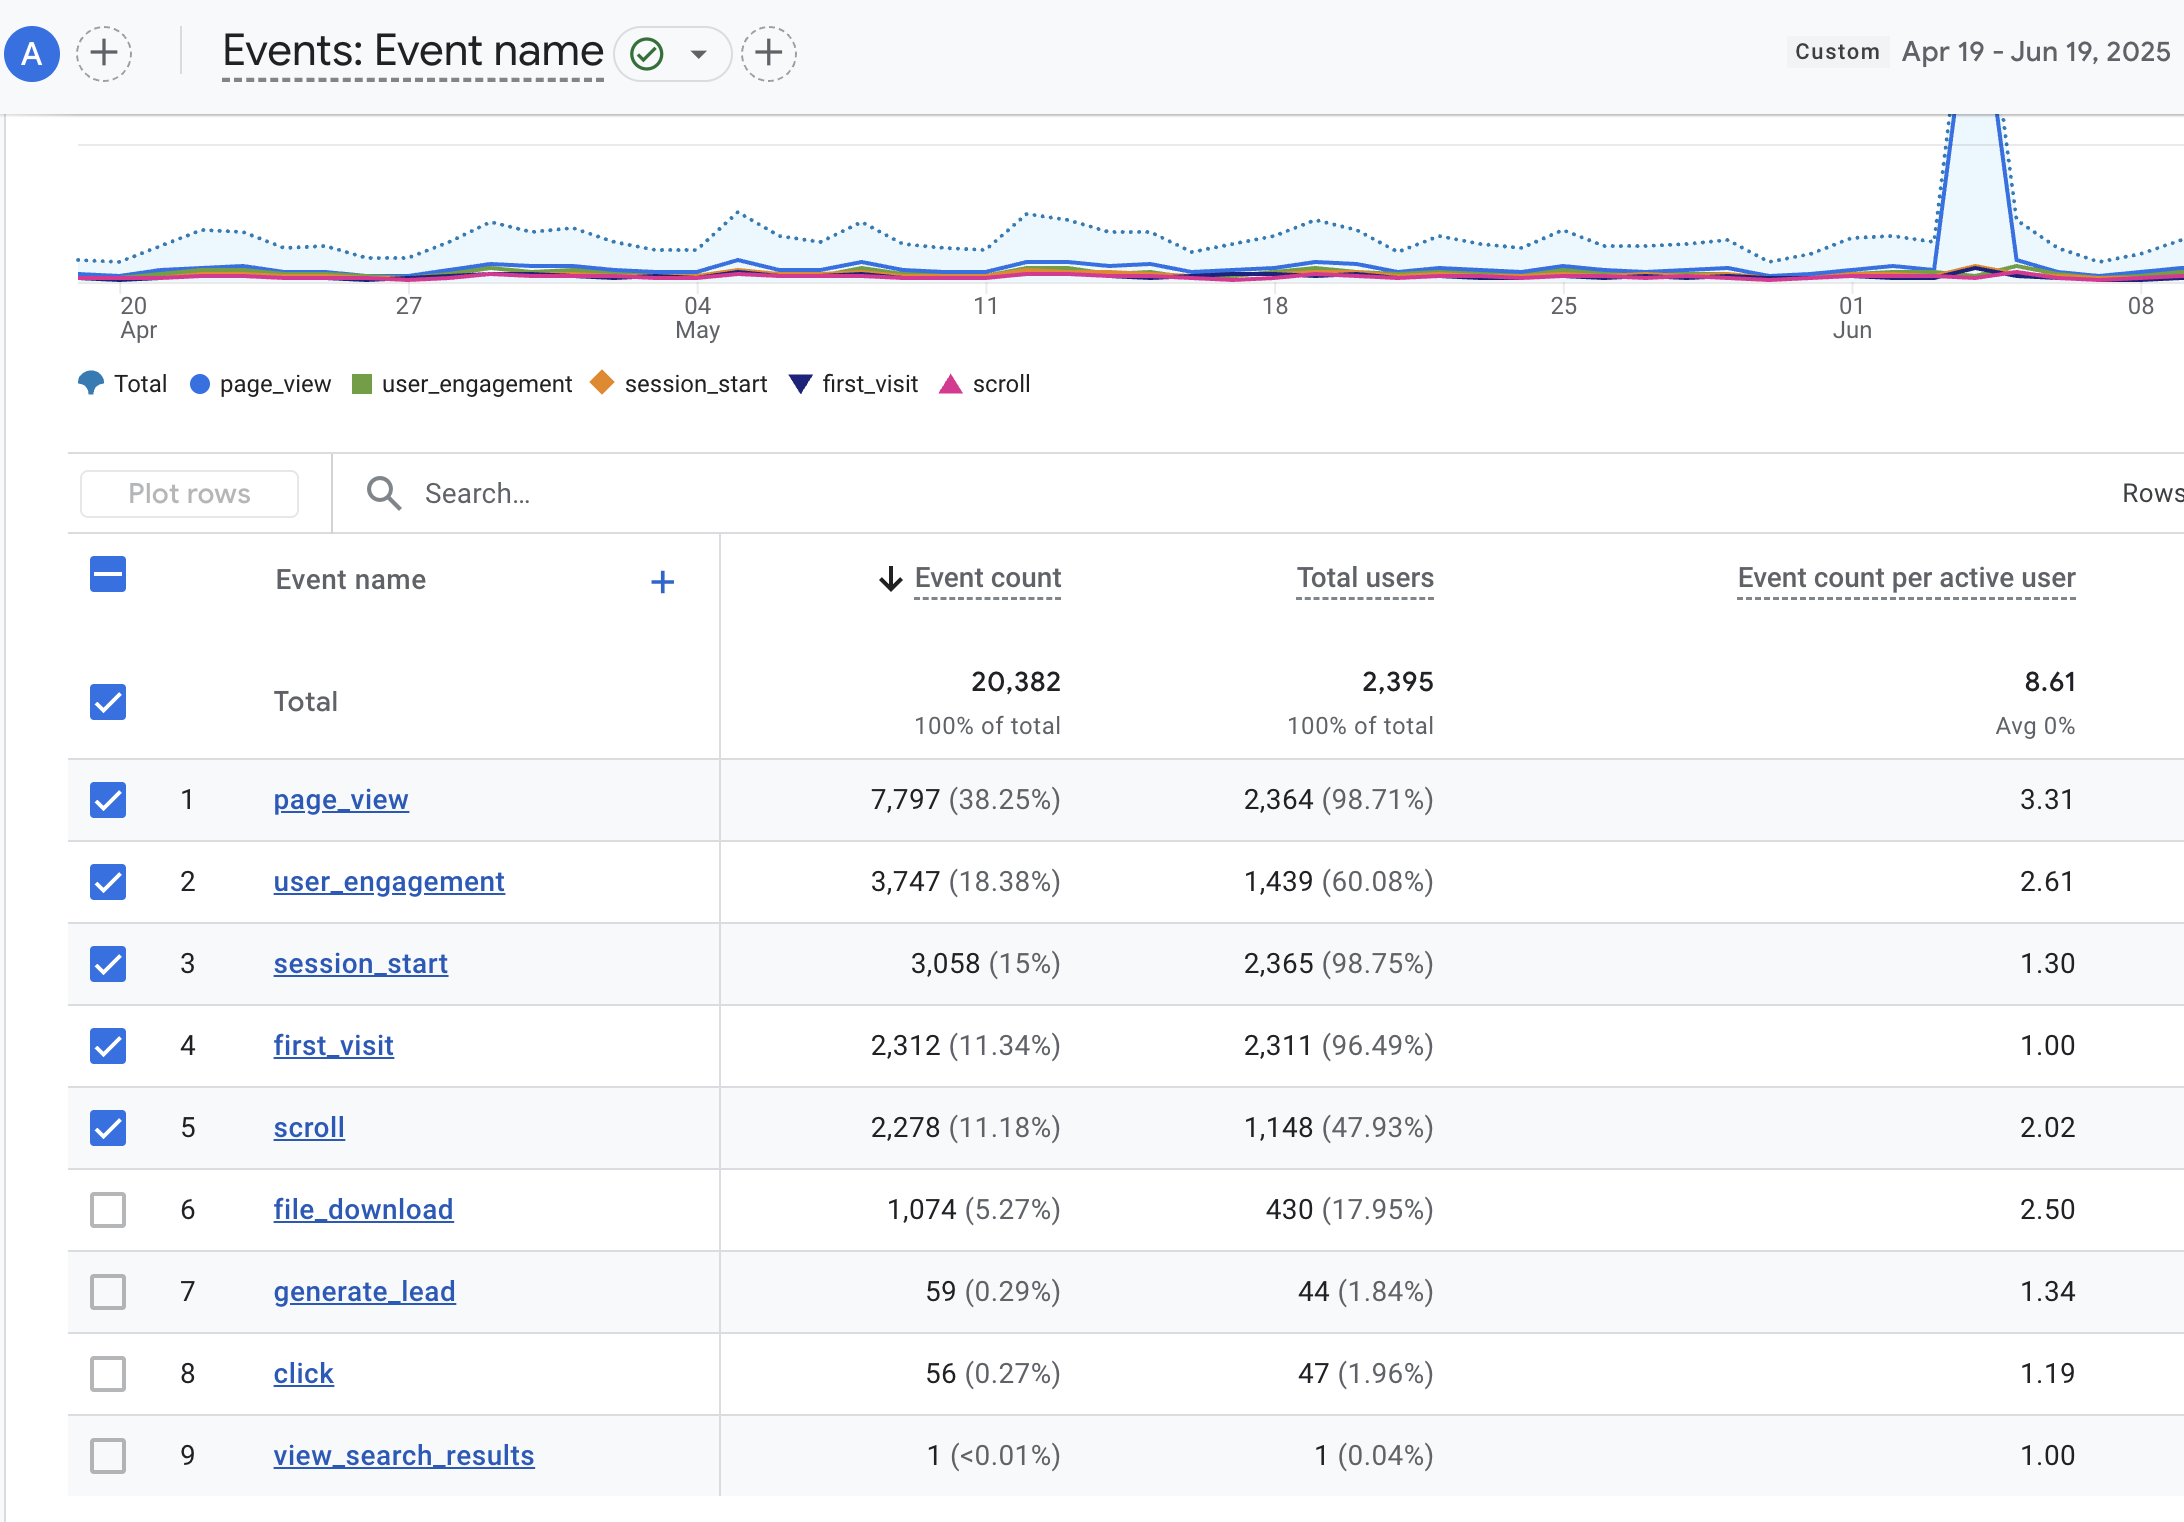Screen dimensions: 2184x1522
Task: Click the Event count sort arrow
Action: coord(890,579)
